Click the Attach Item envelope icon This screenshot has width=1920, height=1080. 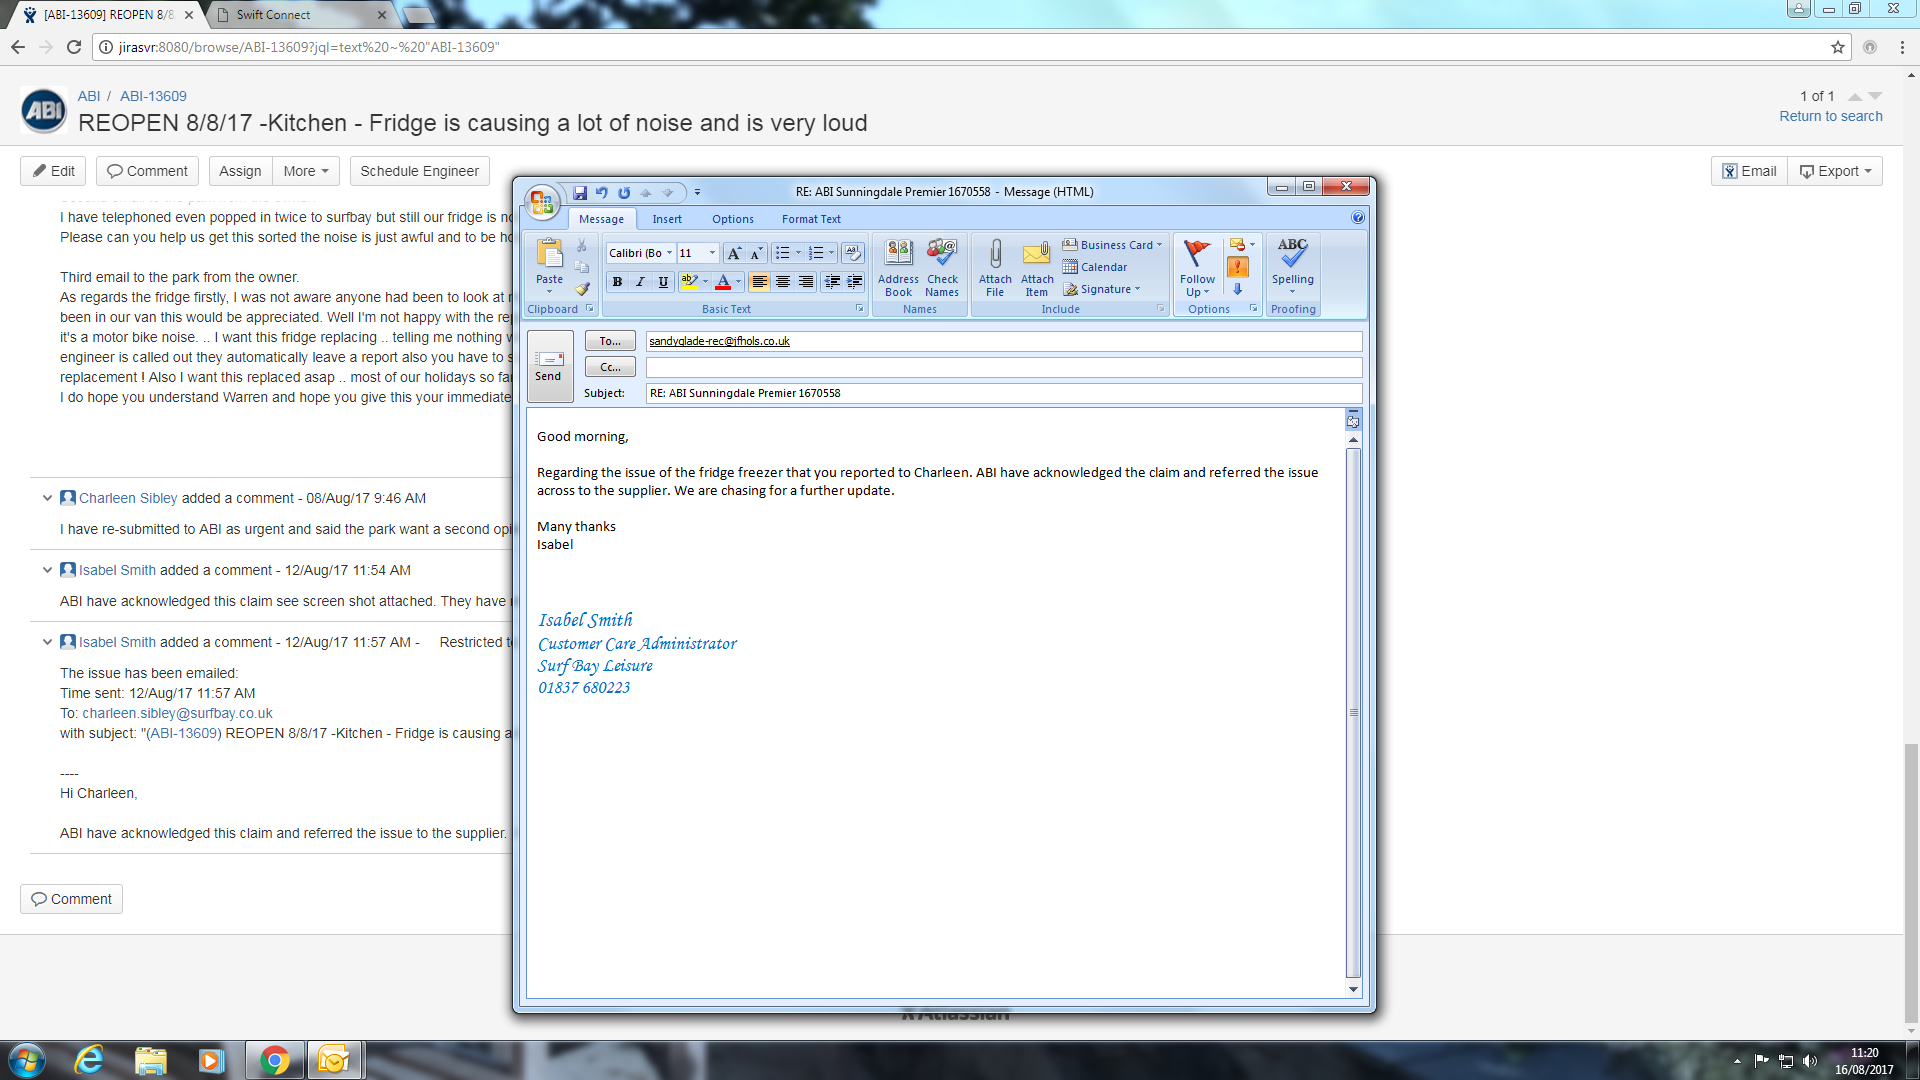1037,255
